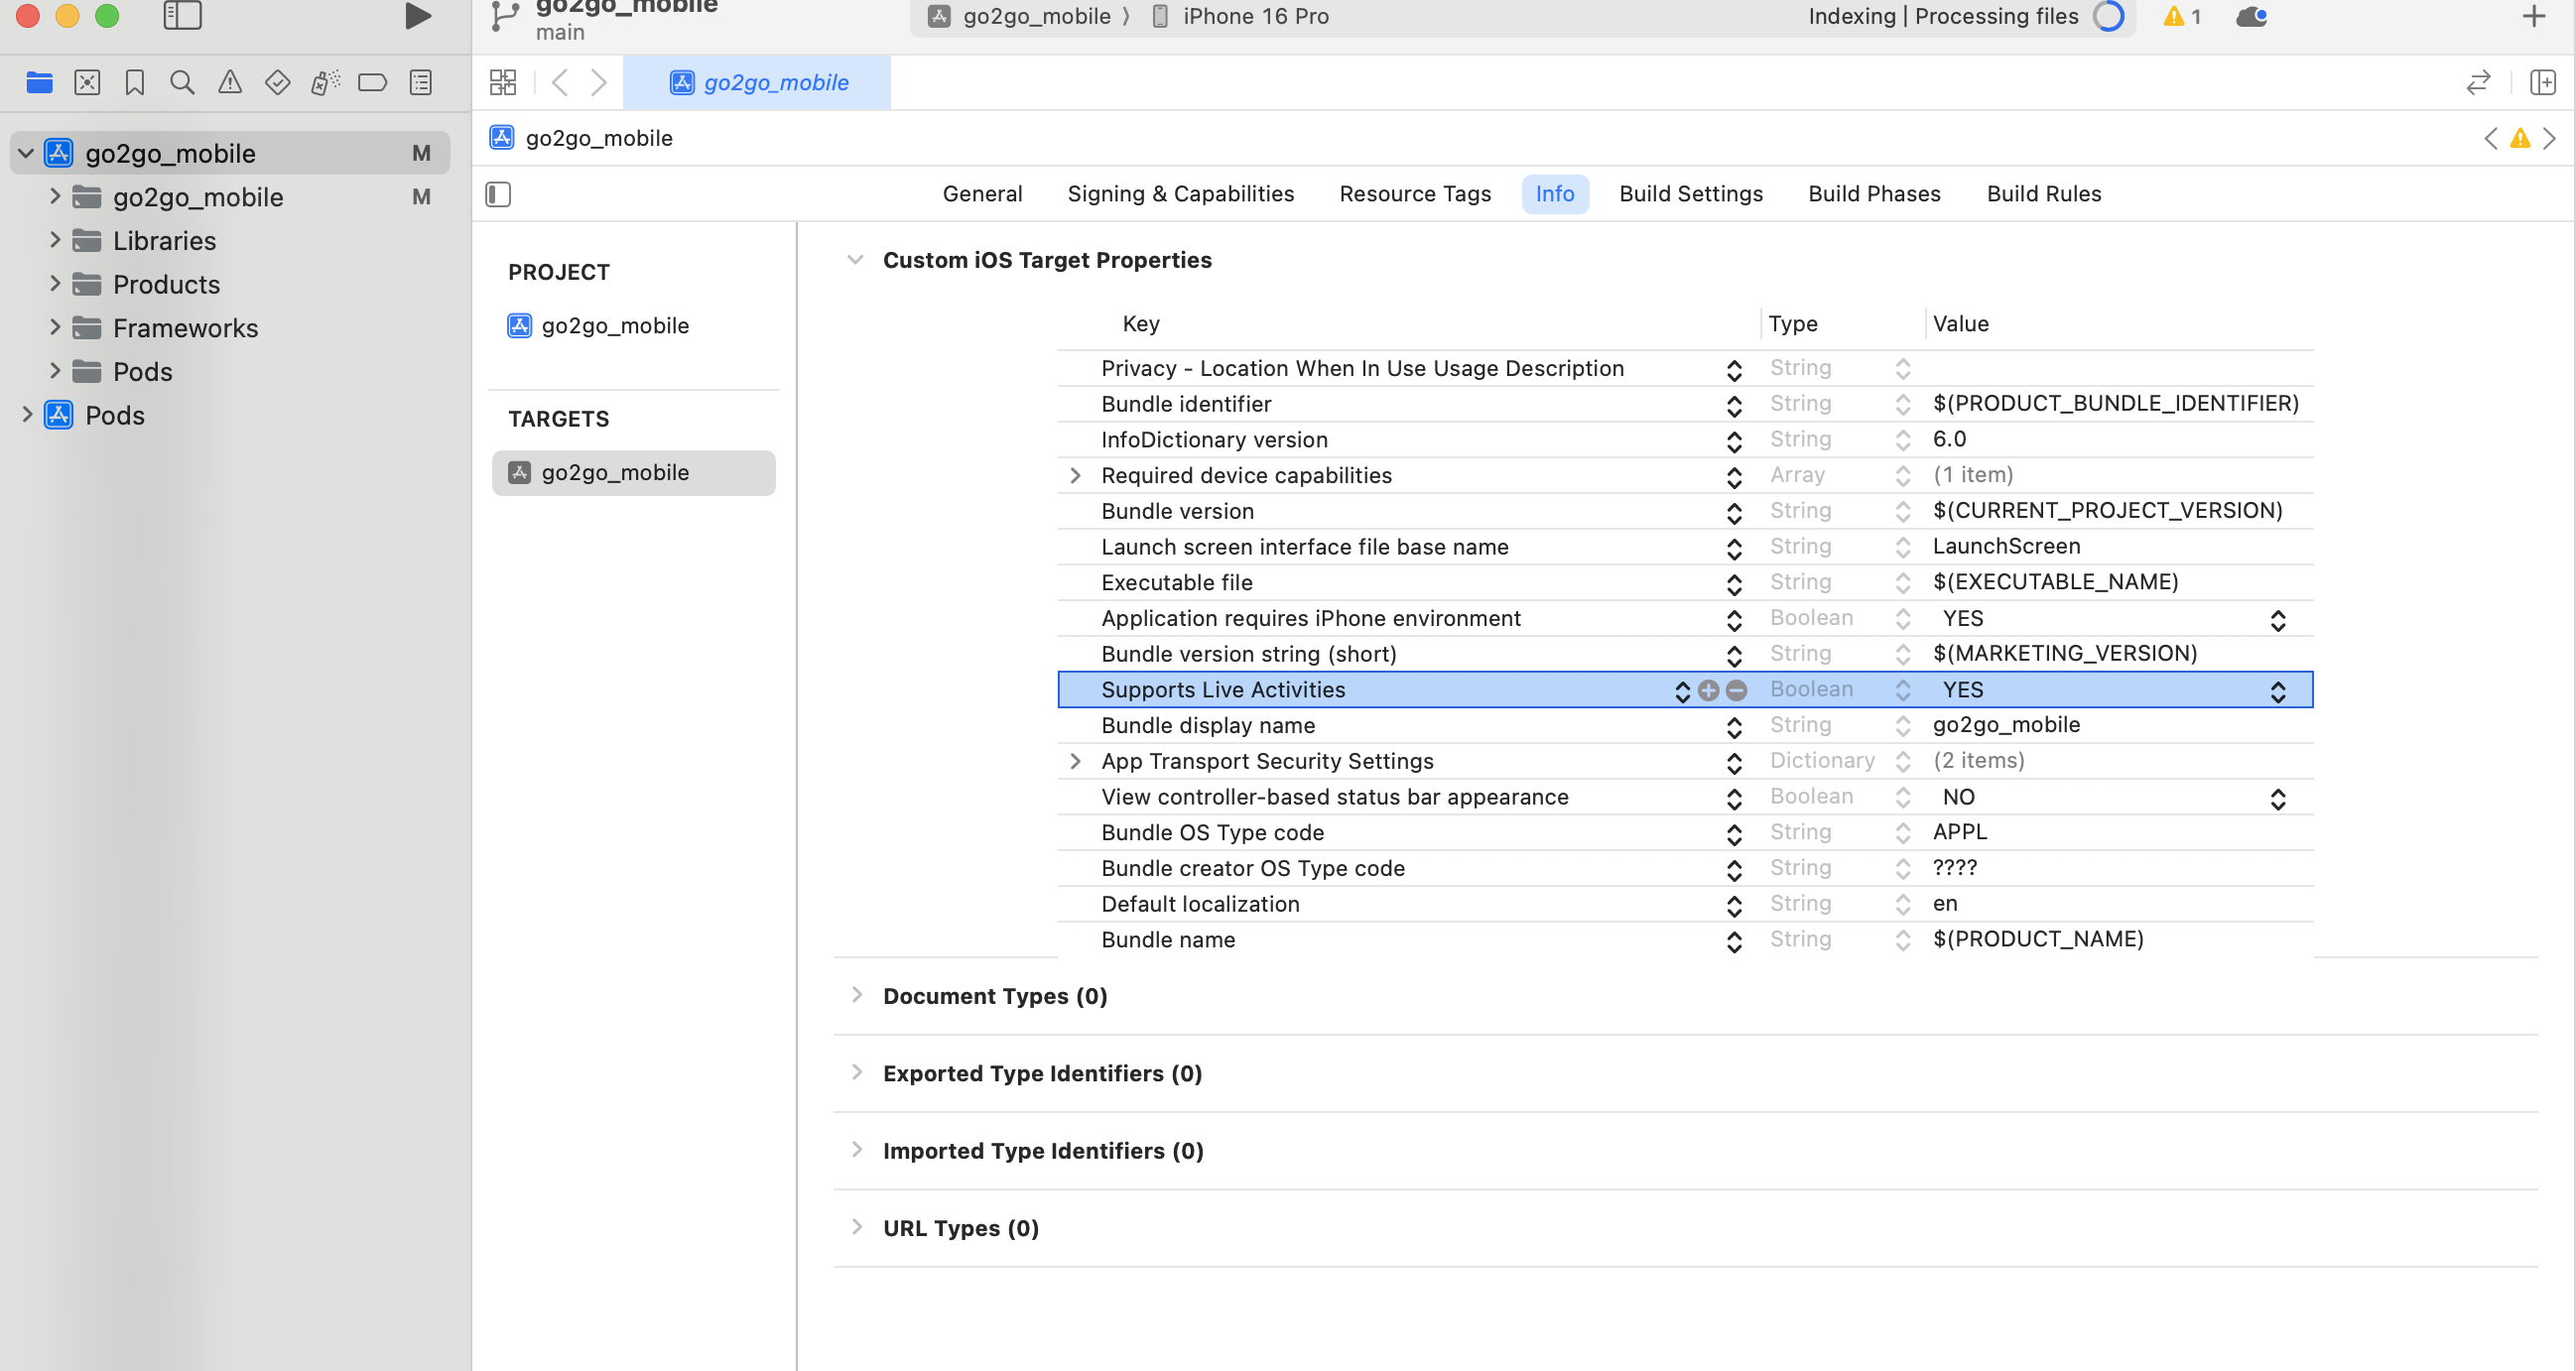
Task: Add a row after Supports Live Activities
Action: pyautogui.click(x=1708, y=690)
